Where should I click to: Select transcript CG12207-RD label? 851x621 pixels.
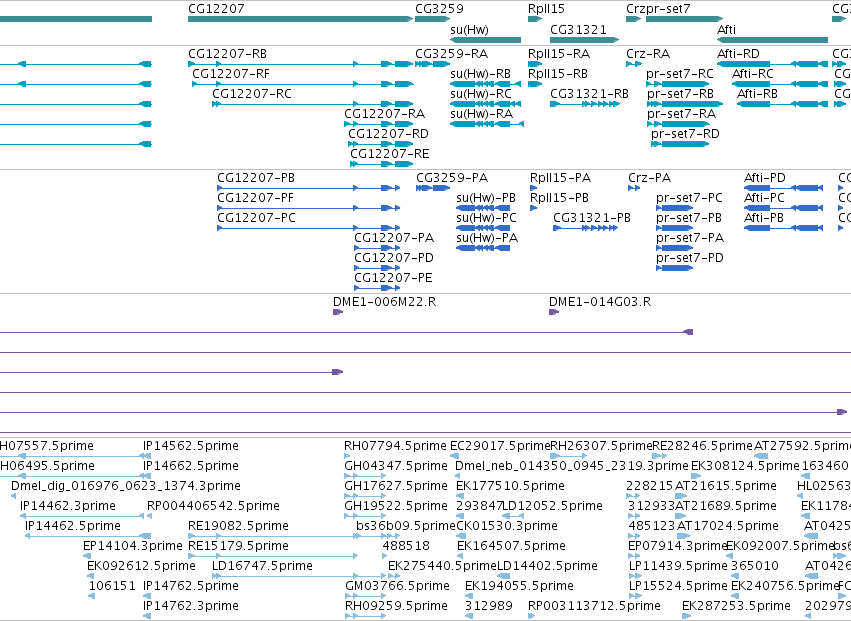point(388,134)
